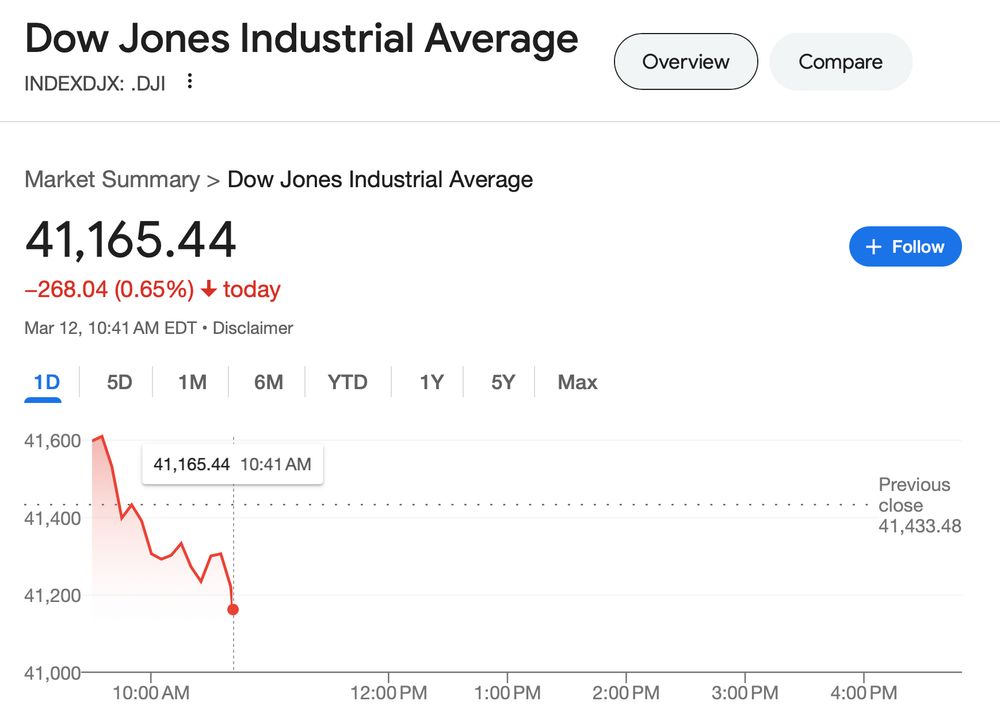
Task: Open the Market Summary link
Action: pyautogui.click(x=111, y=179)
